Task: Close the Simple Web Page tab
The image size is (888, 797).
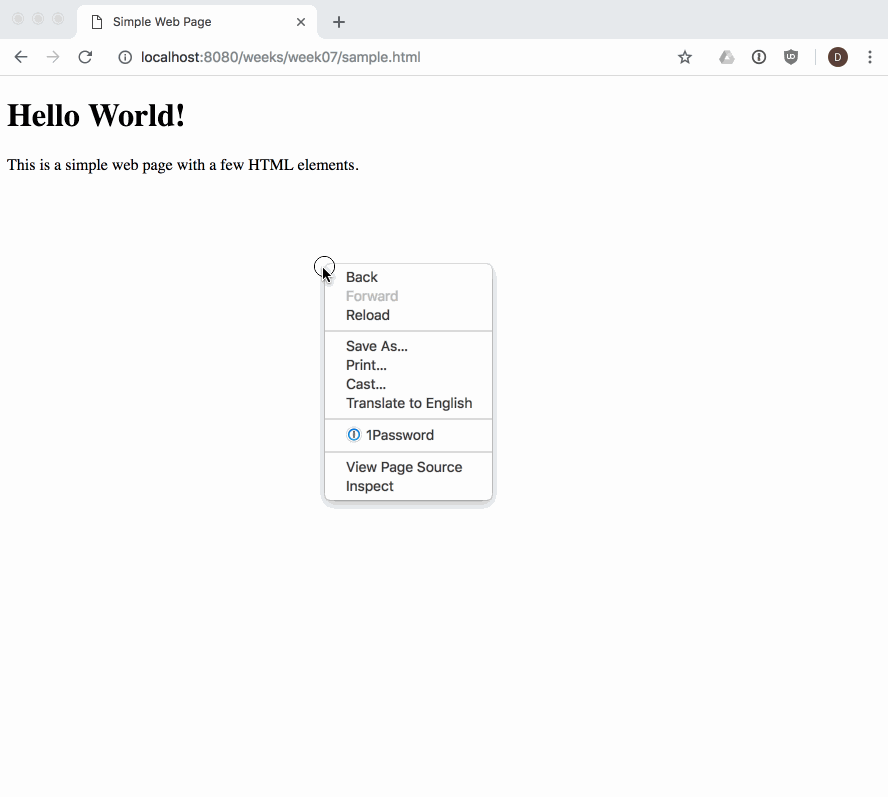Action: (301, 21)
